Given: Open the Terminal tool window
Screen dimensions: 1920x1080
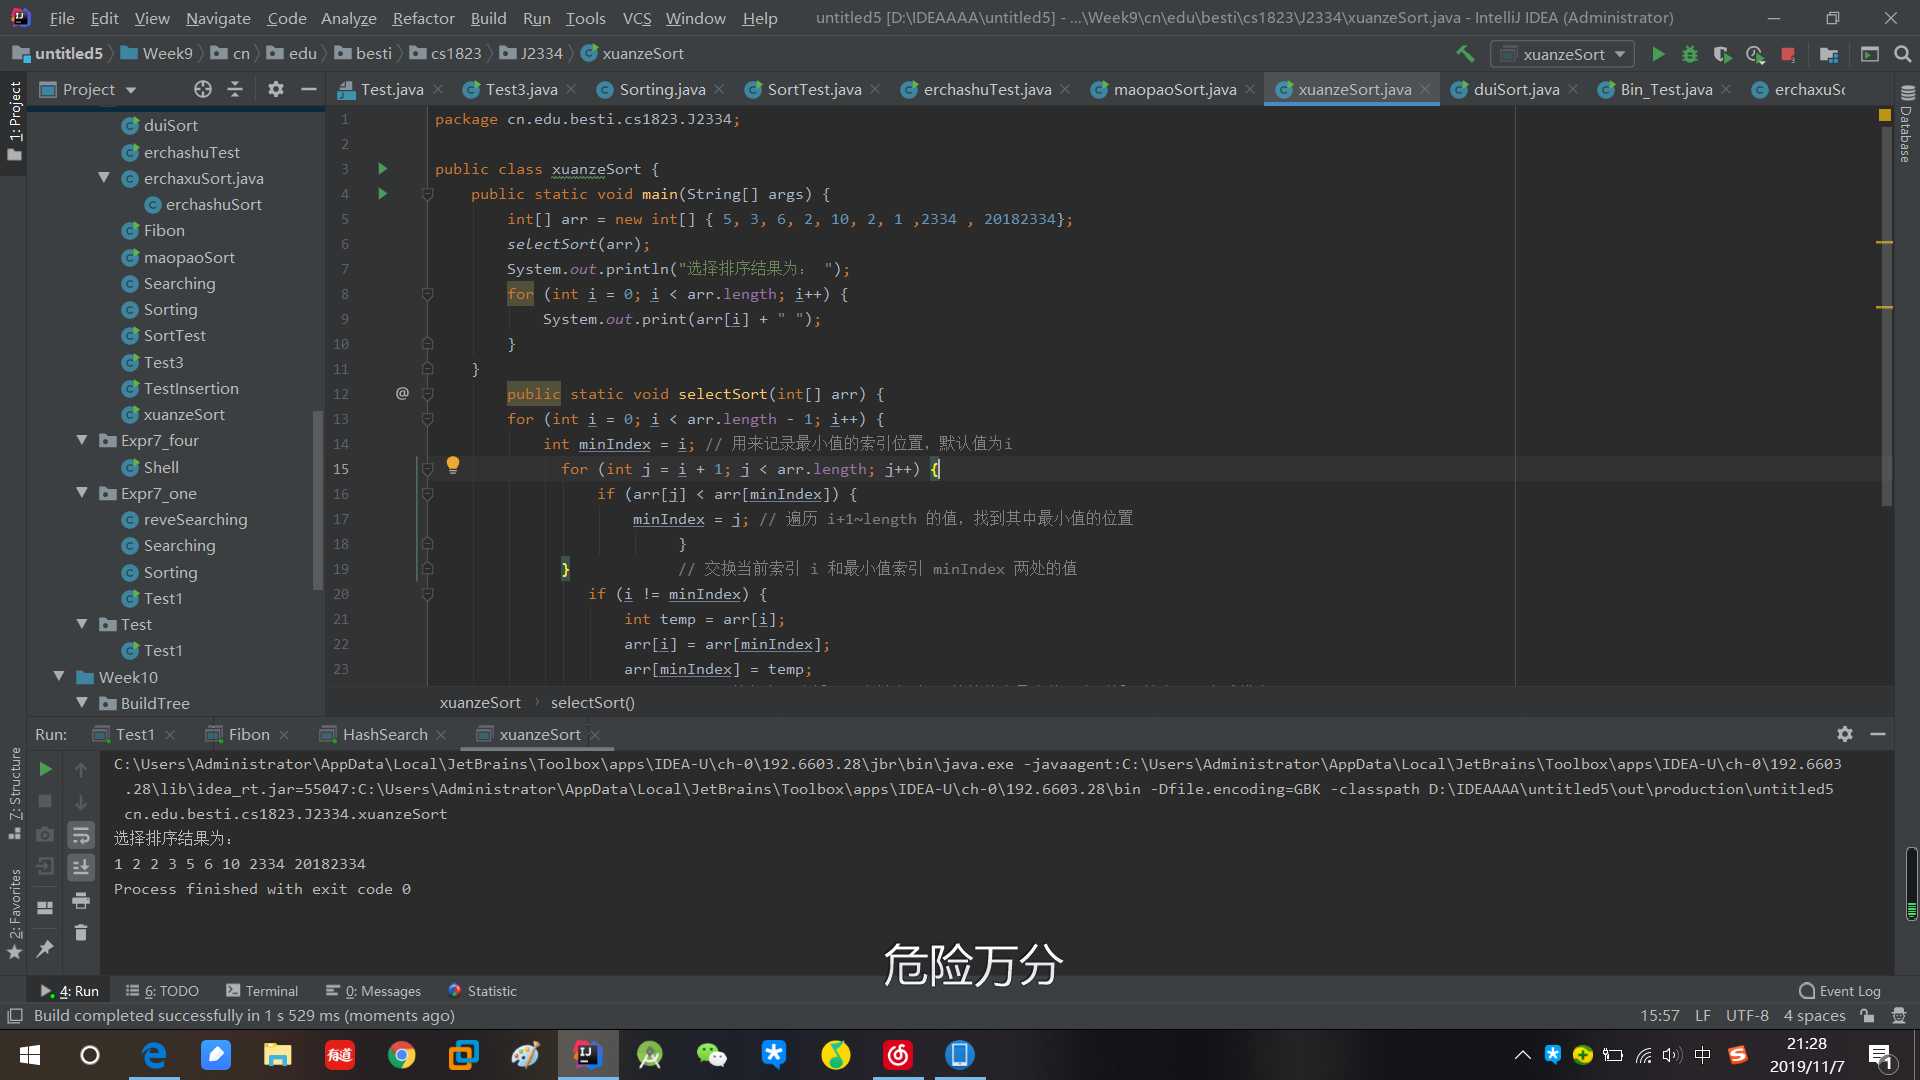Looking at the screenshot, I should [x=262, y=991].
